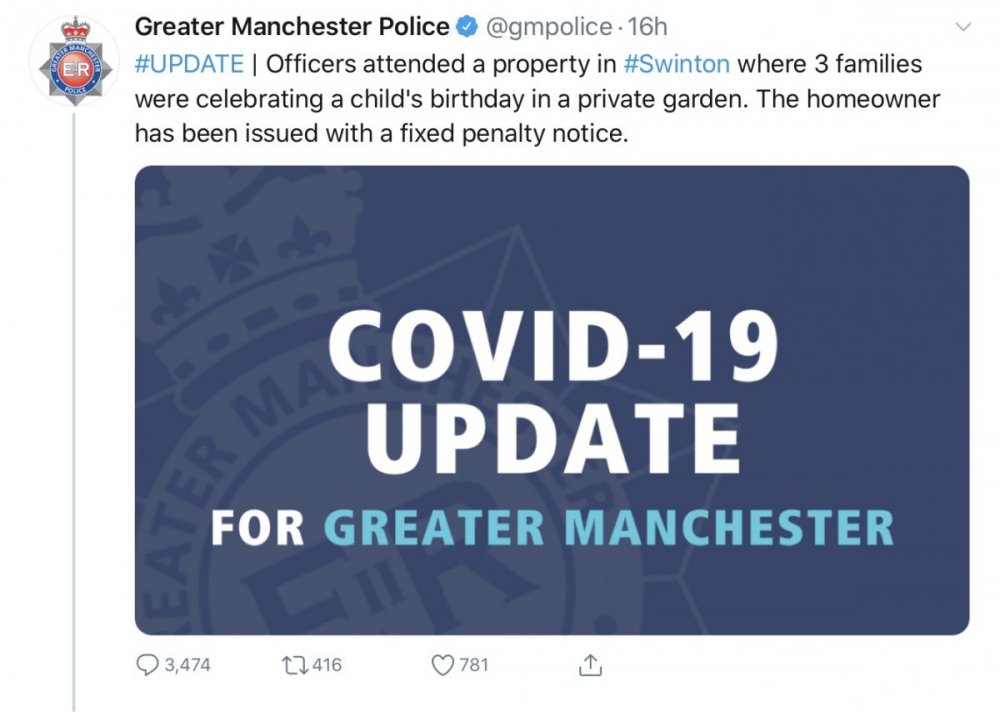Image resolution: width=1000 pixels, height=712 pixels.
Task: Click the Greater Manchester Police display name
Action: coord(291,25)
